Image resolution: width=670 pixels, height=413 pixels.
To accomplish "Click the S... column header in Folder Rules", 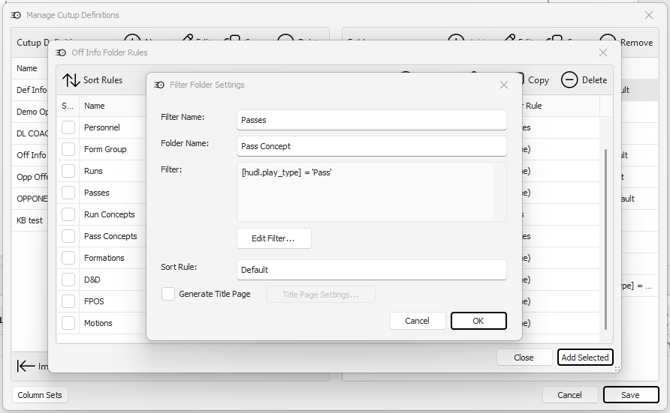I will coord(68,105).
